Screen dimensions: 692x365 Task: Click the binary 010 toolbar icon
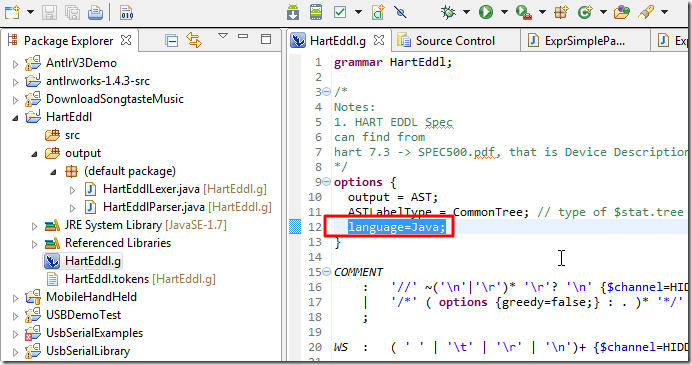(x=126, y=12)
